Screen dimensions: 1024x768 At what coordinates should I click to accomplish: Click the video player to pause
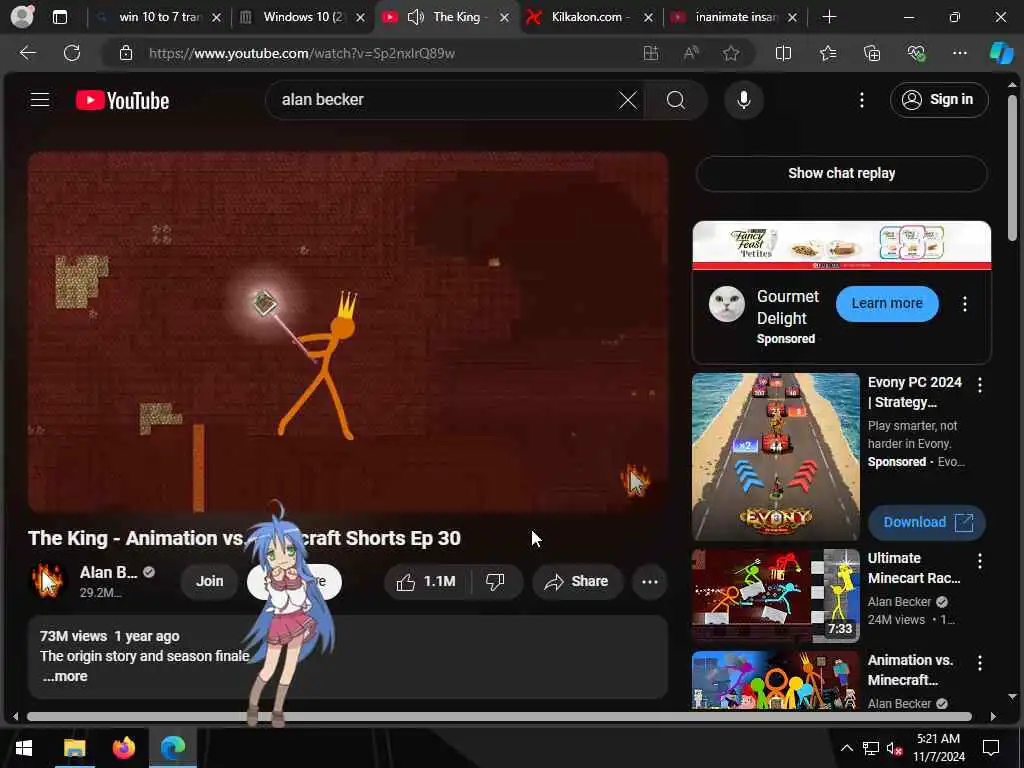tap(347, 332)
